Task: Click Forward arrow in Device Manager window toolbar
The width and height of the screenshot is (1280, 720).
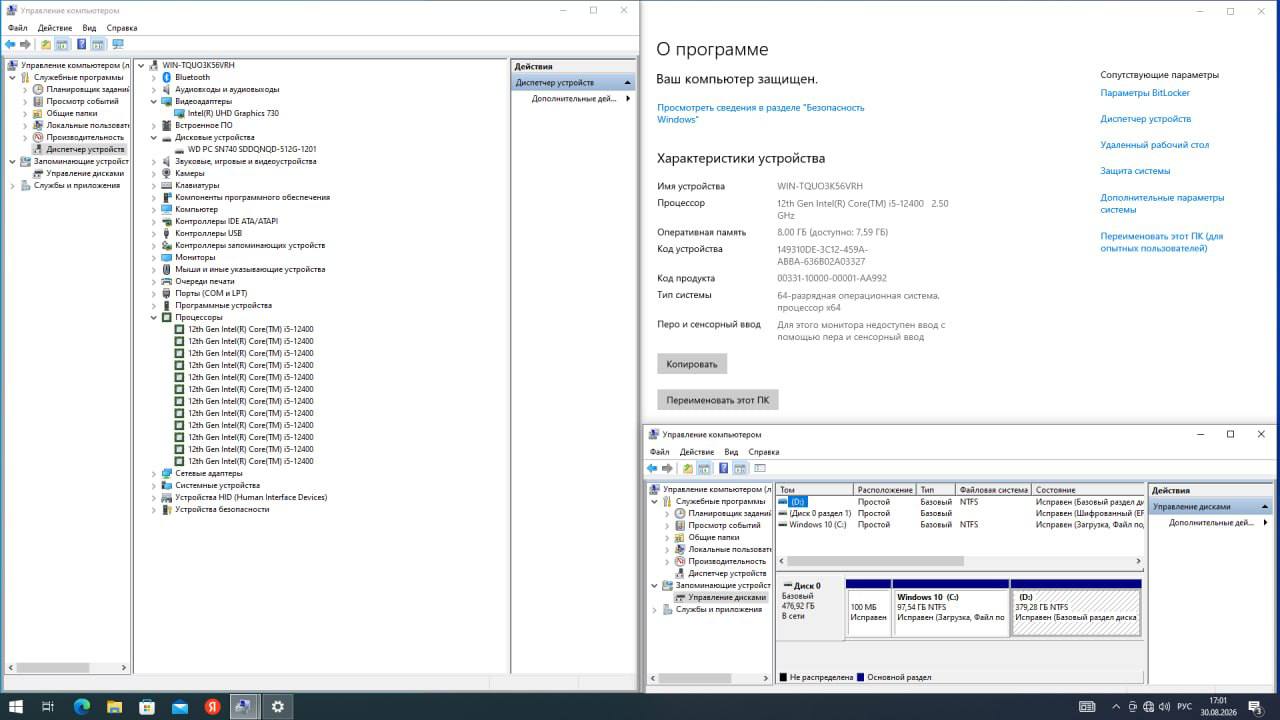Action: pos(25,44)
